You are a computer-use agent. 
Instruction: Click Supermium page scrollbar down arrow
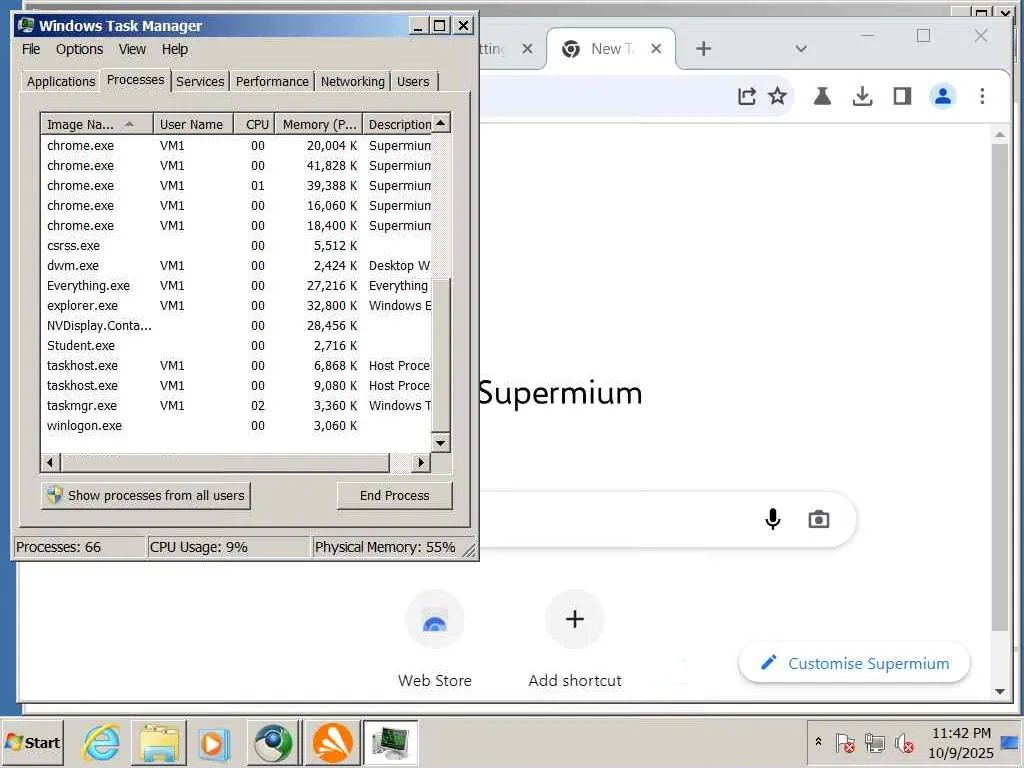click(x=1000, y=692)
